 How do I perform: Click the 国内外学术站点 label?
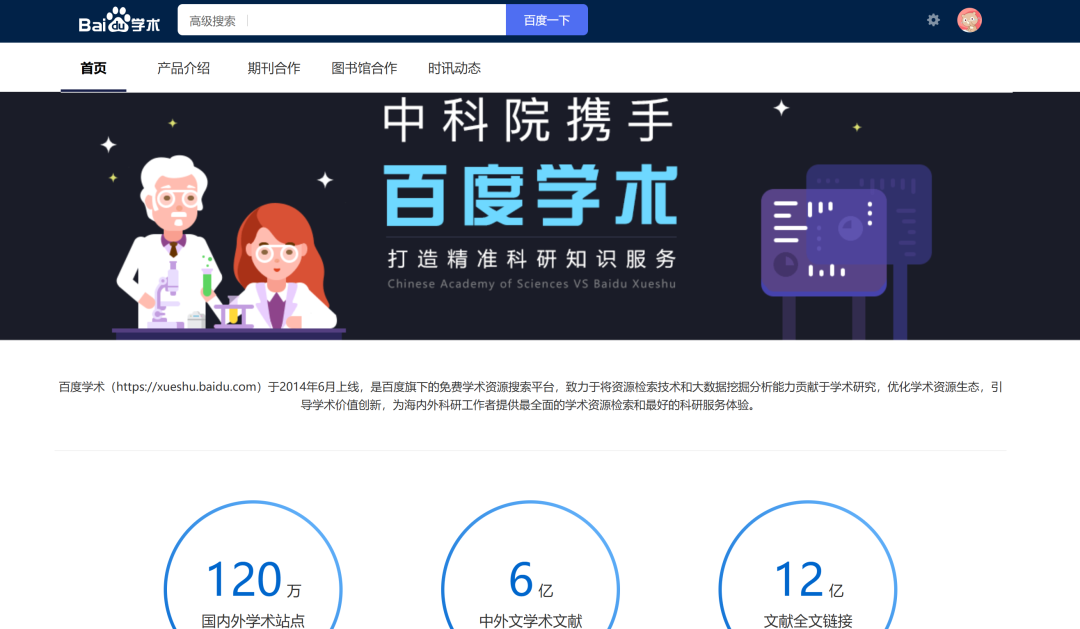[x=253, y=621]
